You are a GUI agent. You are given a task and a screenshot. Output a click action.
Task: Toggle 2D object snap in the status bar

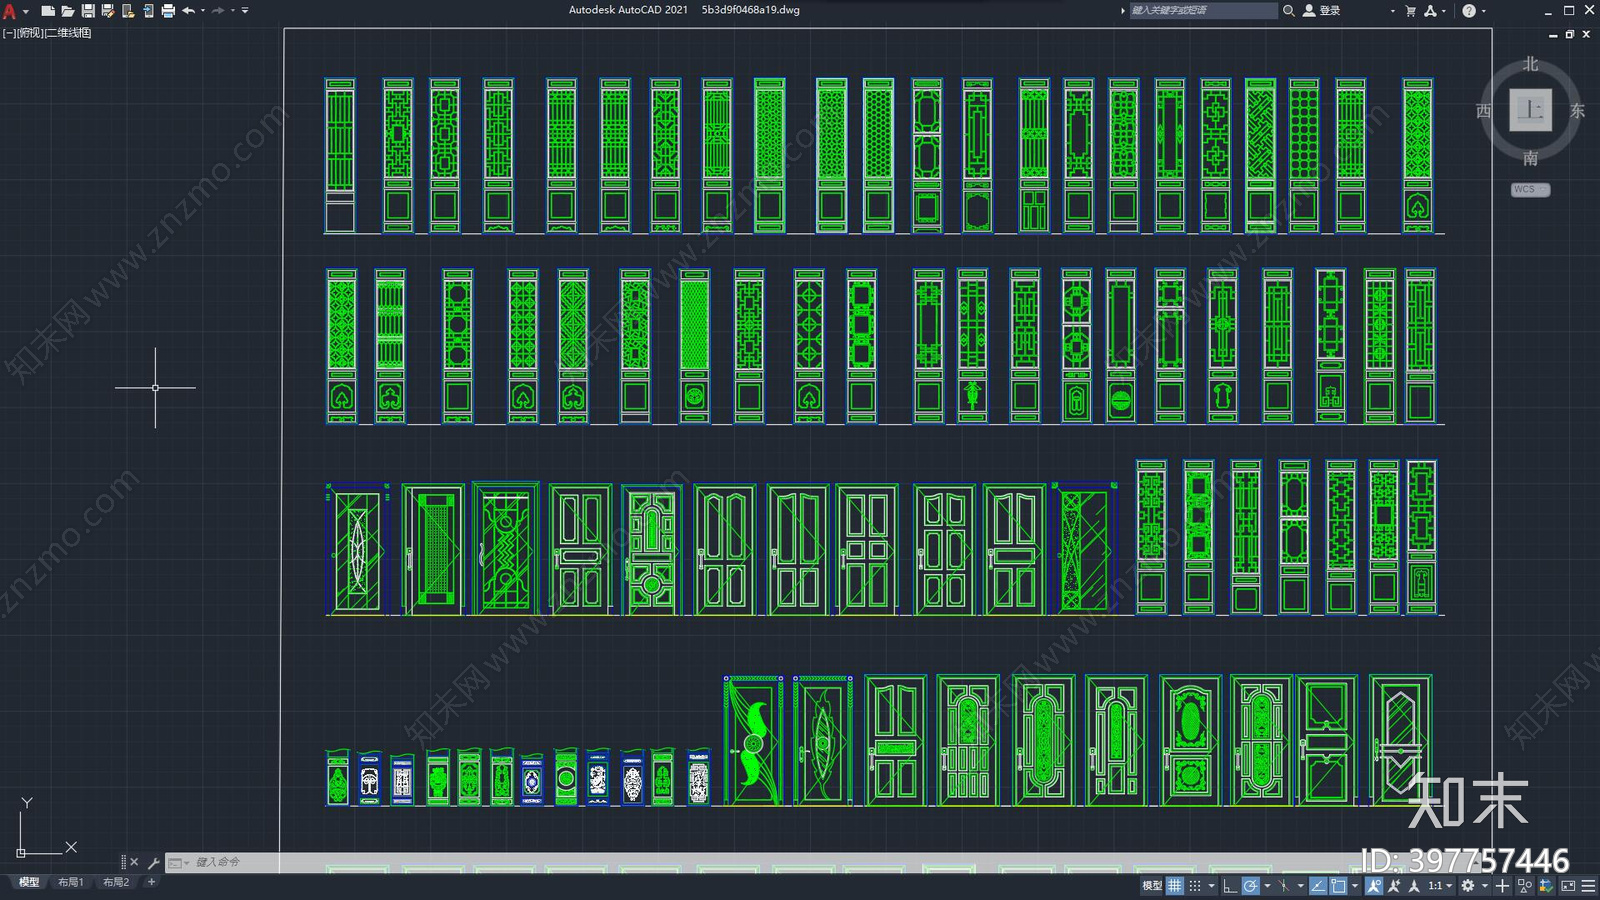tap(1338, 886)
